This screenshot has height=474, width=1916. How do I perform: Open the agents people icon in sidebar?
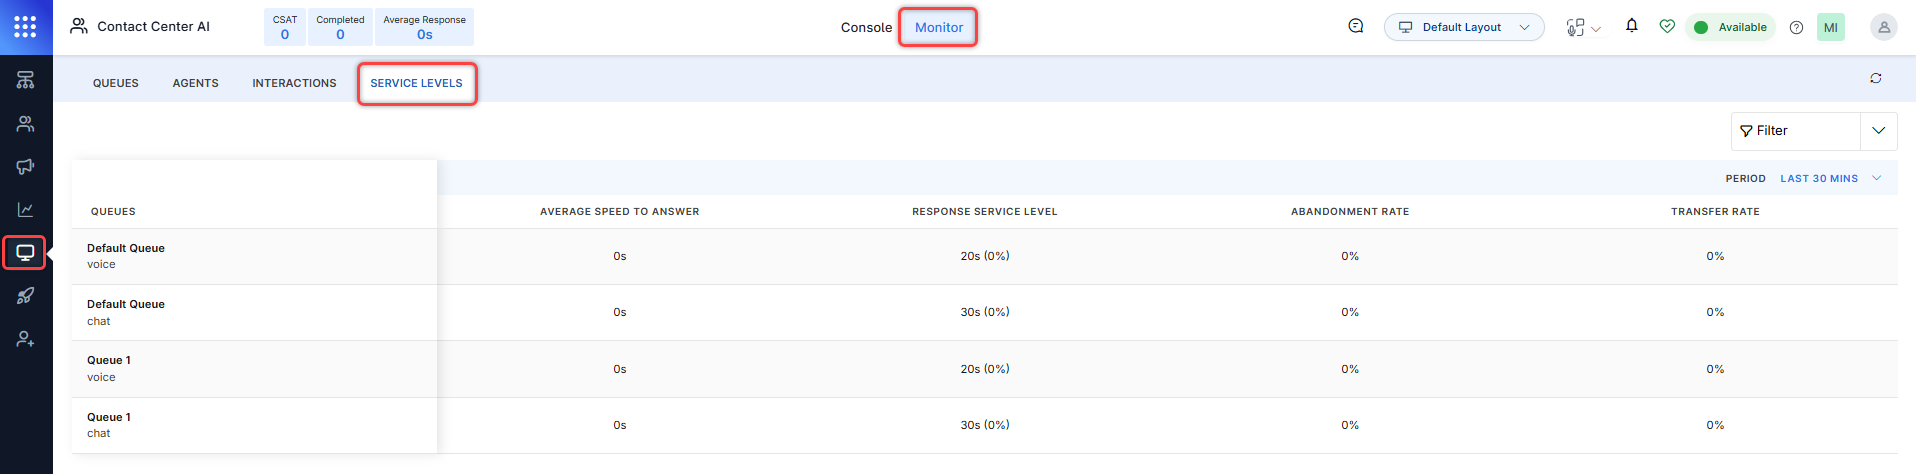coord(25,124)
